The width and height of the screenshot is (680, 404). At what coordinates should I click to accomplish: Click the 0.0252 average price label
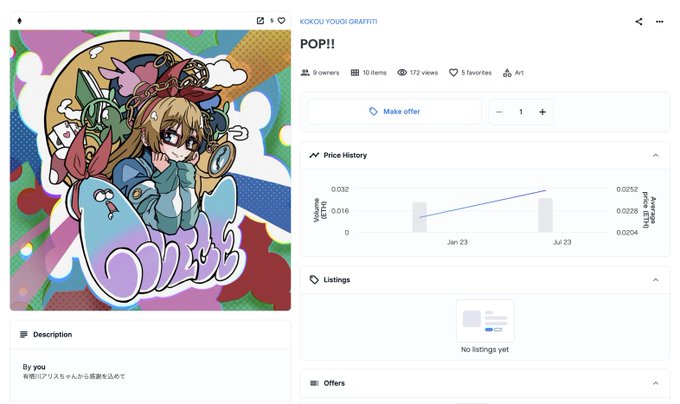coord(627,189)
